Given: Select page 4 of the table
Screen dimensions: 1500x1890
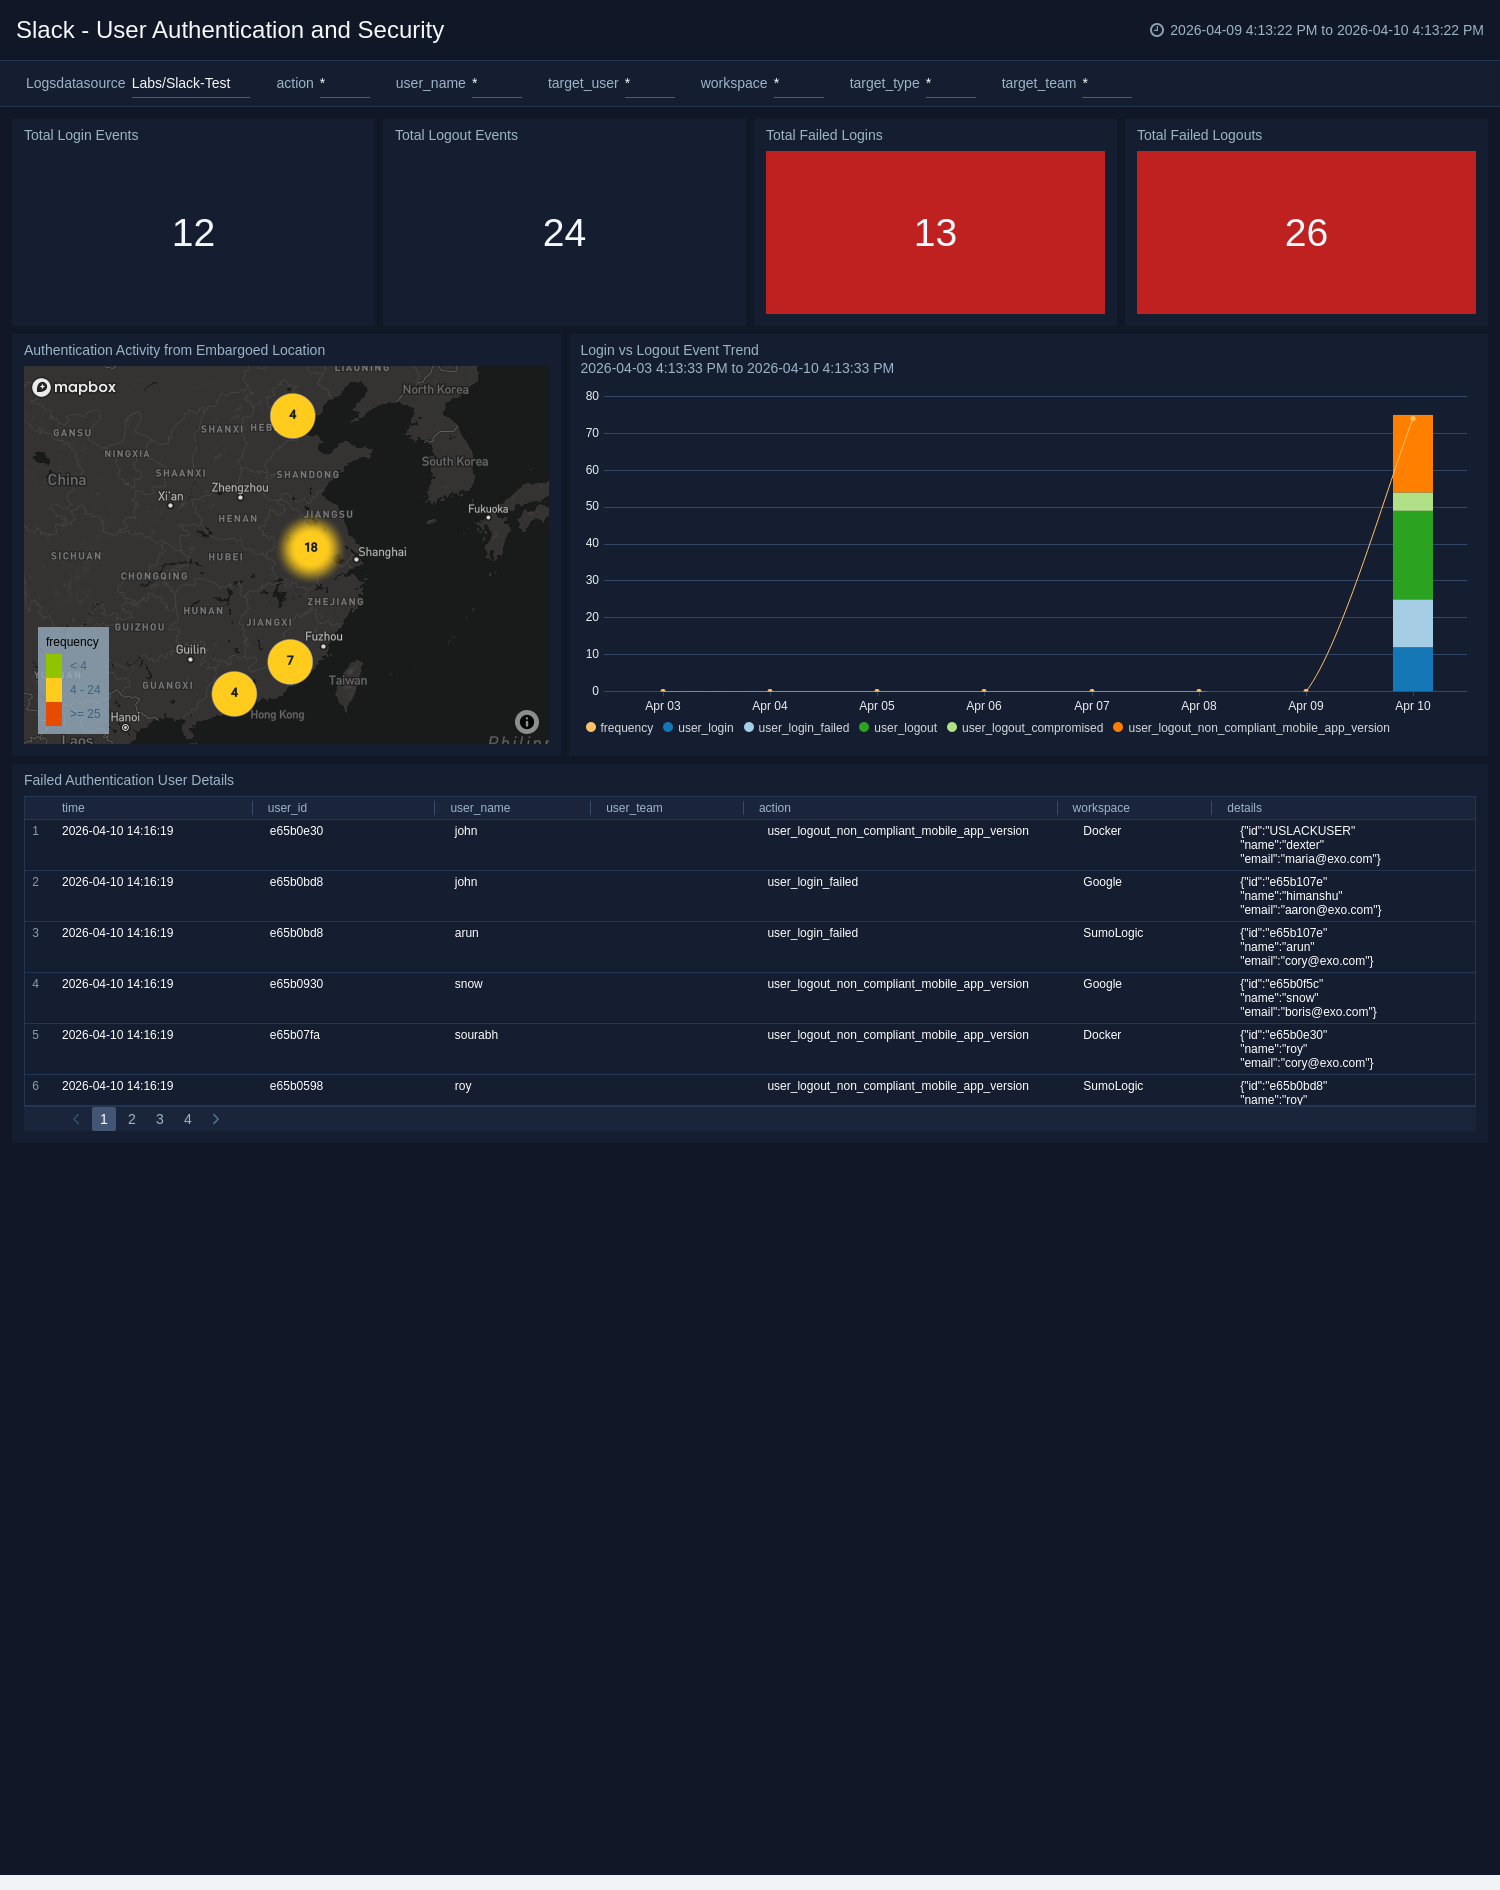Looking at the screenshot, I should pos(188,1119).
